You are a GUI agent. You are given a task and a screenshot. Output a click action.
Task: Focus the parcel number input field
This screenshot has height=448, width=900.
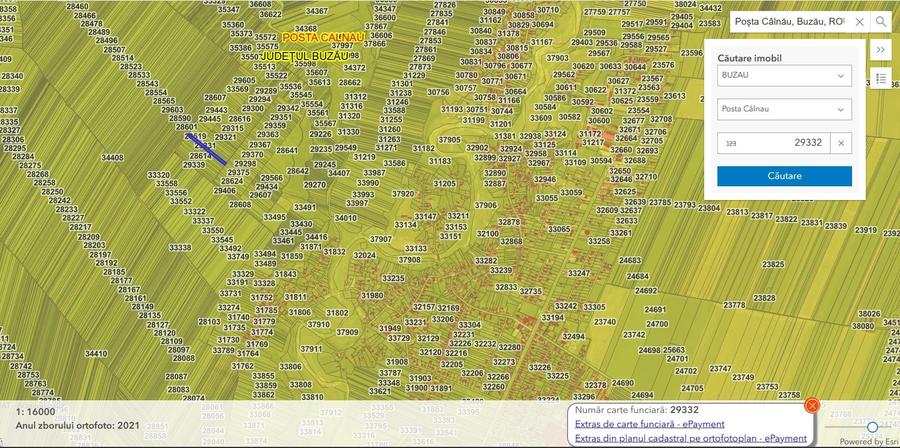click(773, 143)
